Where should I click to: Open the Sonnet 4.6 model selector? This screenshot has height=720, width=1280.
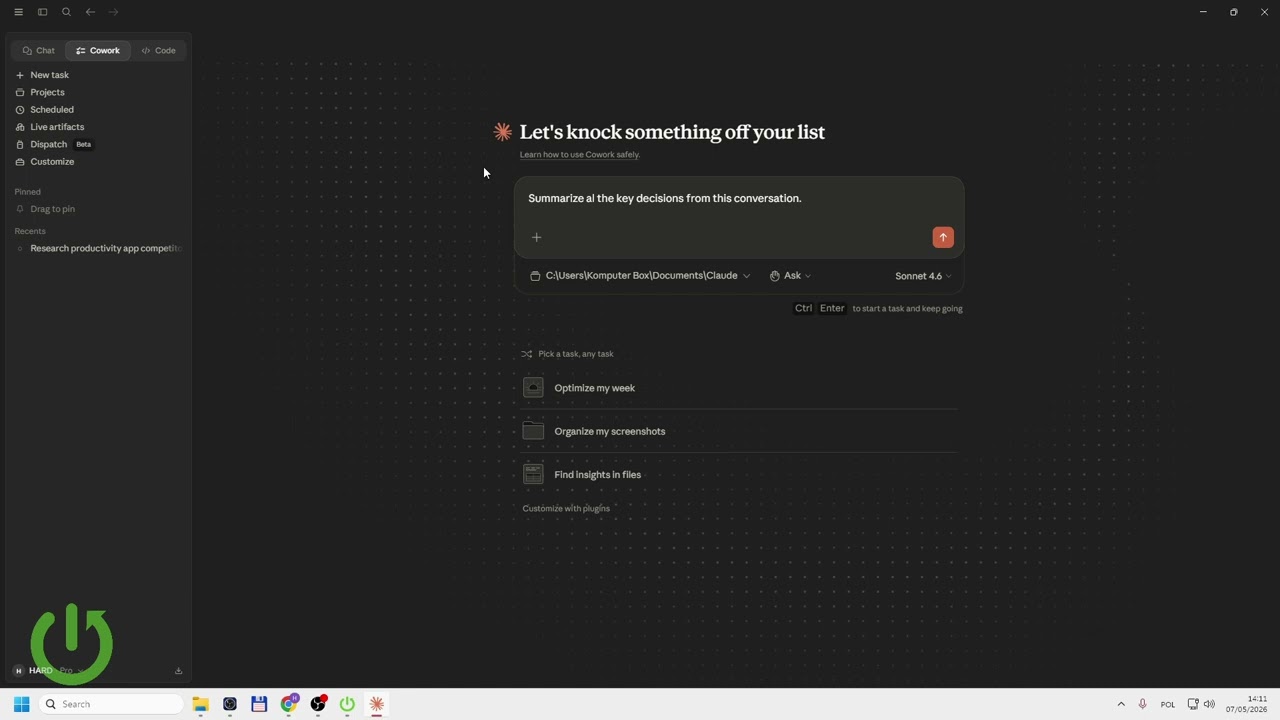[x=923, y=276]
